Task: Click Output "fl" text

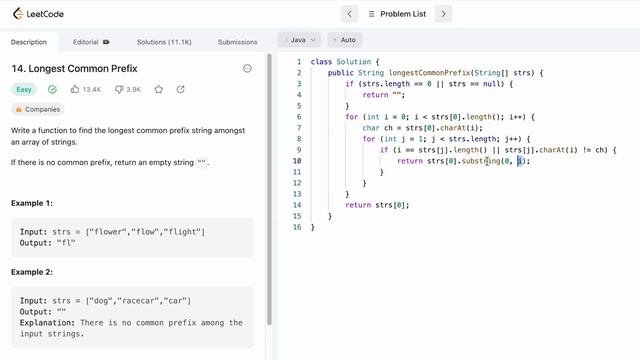Action: point(48,243)
